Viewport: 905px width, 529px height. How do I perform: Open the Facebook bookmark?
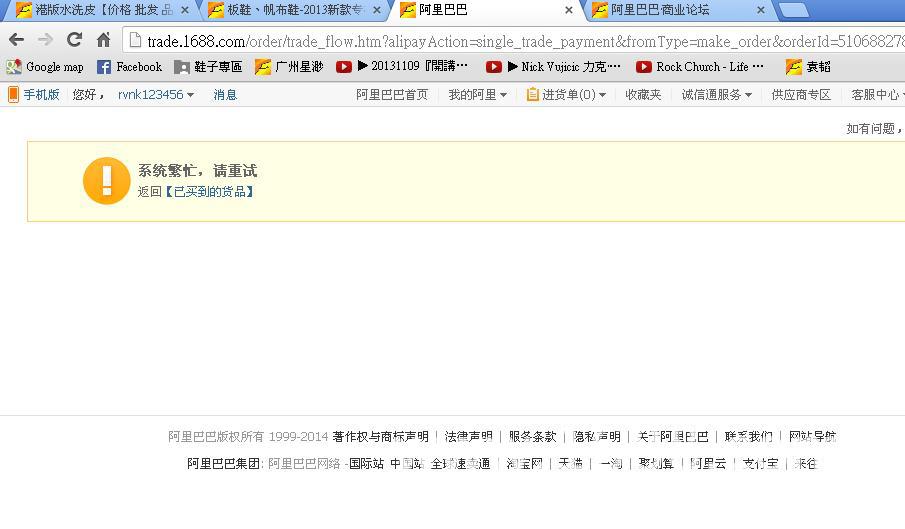coord(129,67)
